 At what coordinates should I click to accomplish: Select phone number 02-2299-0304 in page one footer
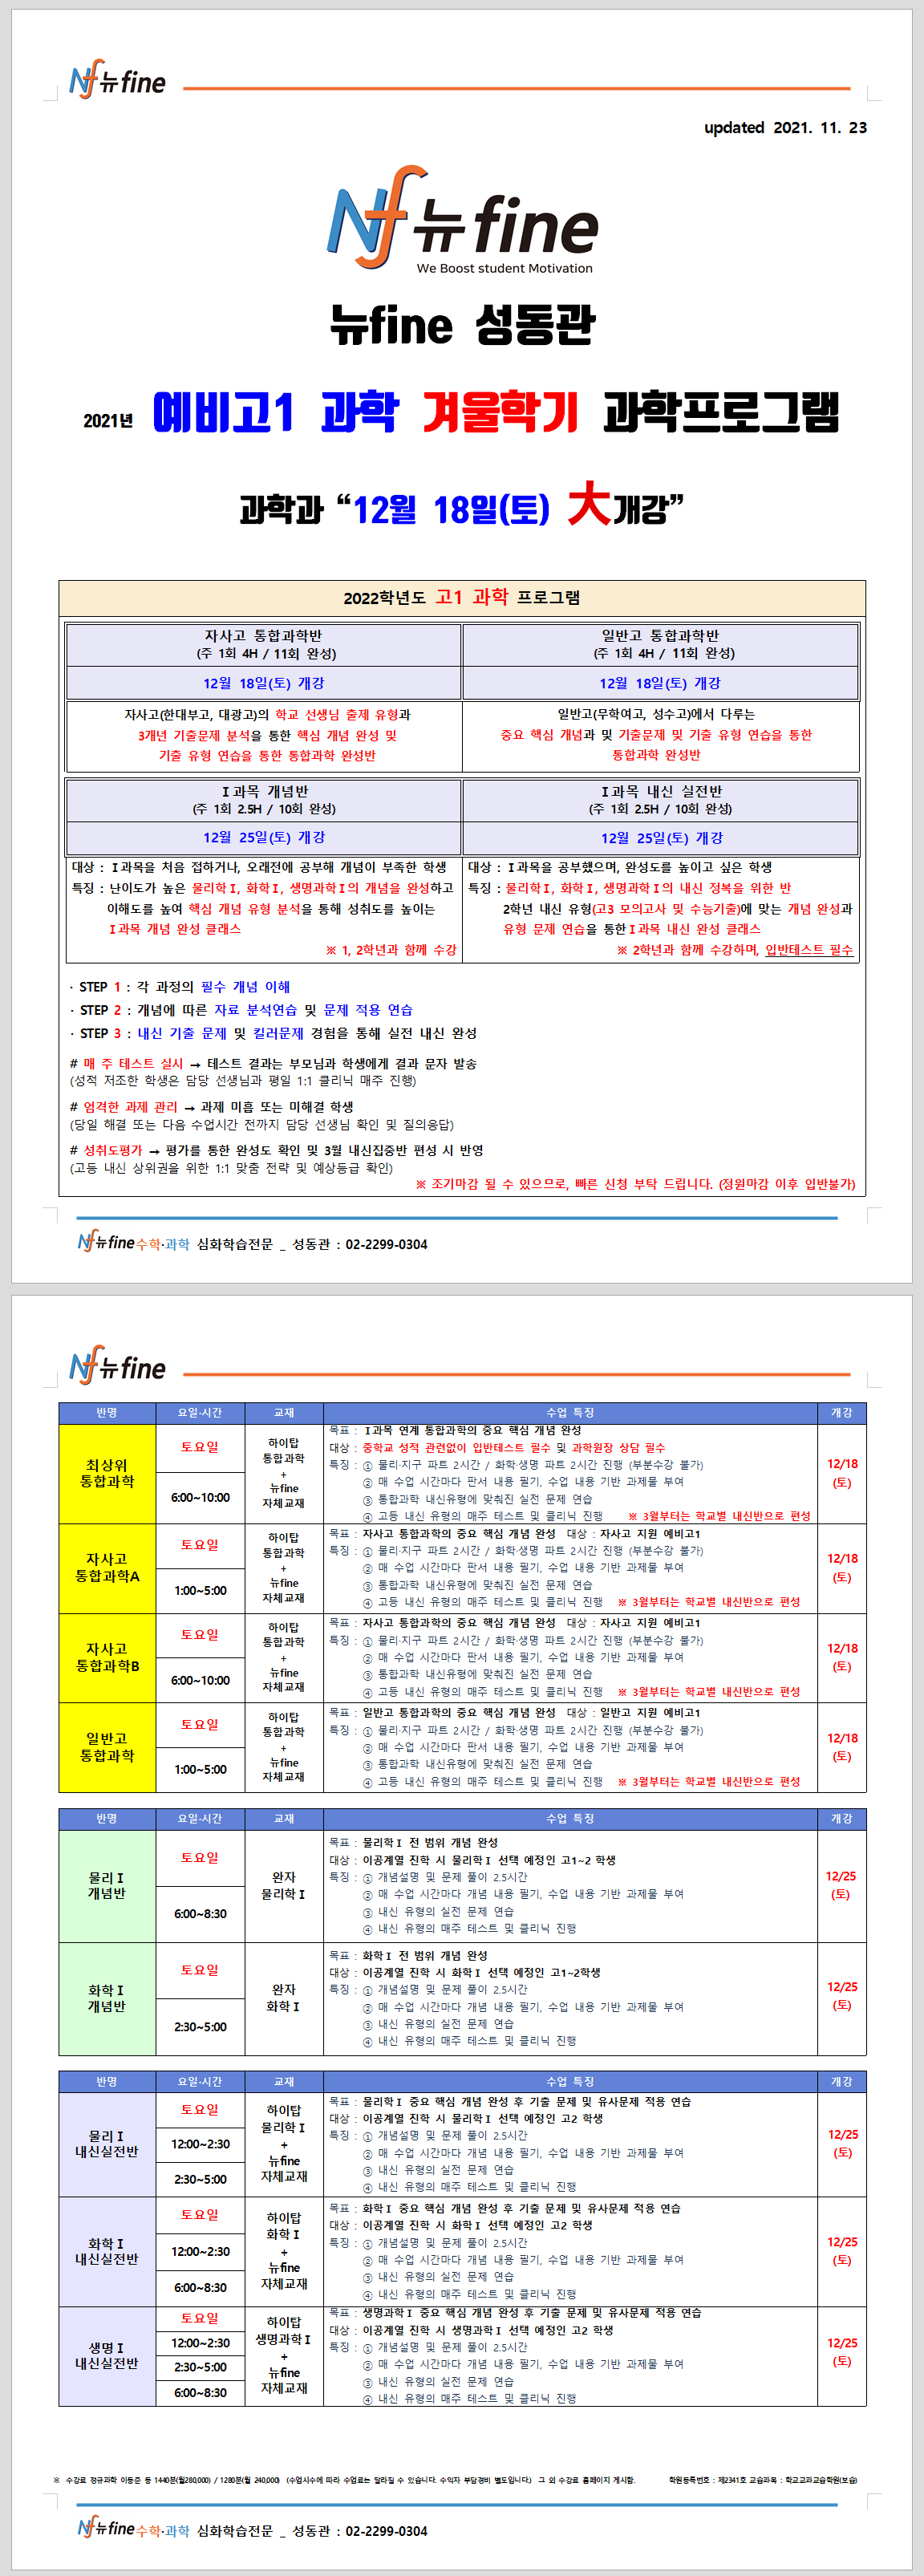(x=386, y=1244)
